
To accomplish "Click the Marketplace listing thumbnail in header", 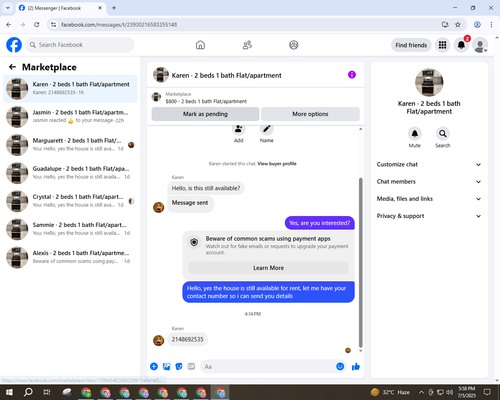I will [x=156, y=97].
